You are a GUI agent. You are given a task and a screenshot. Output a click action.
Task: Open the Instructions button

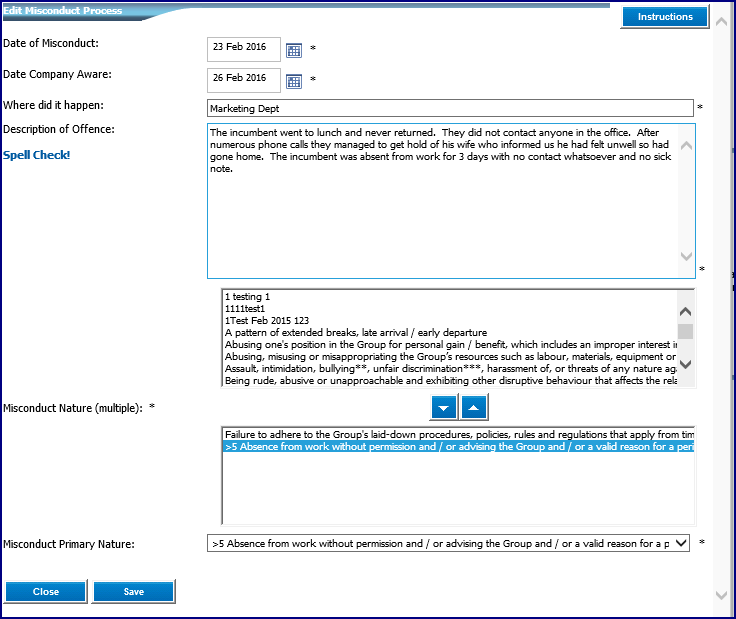click(x=665, y=17)
